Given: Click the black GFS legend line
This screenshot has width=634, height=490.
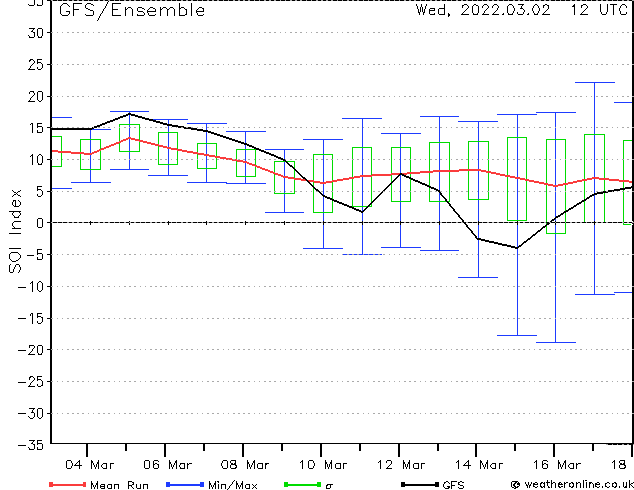Looking at the screenshot, I should 420,484.
